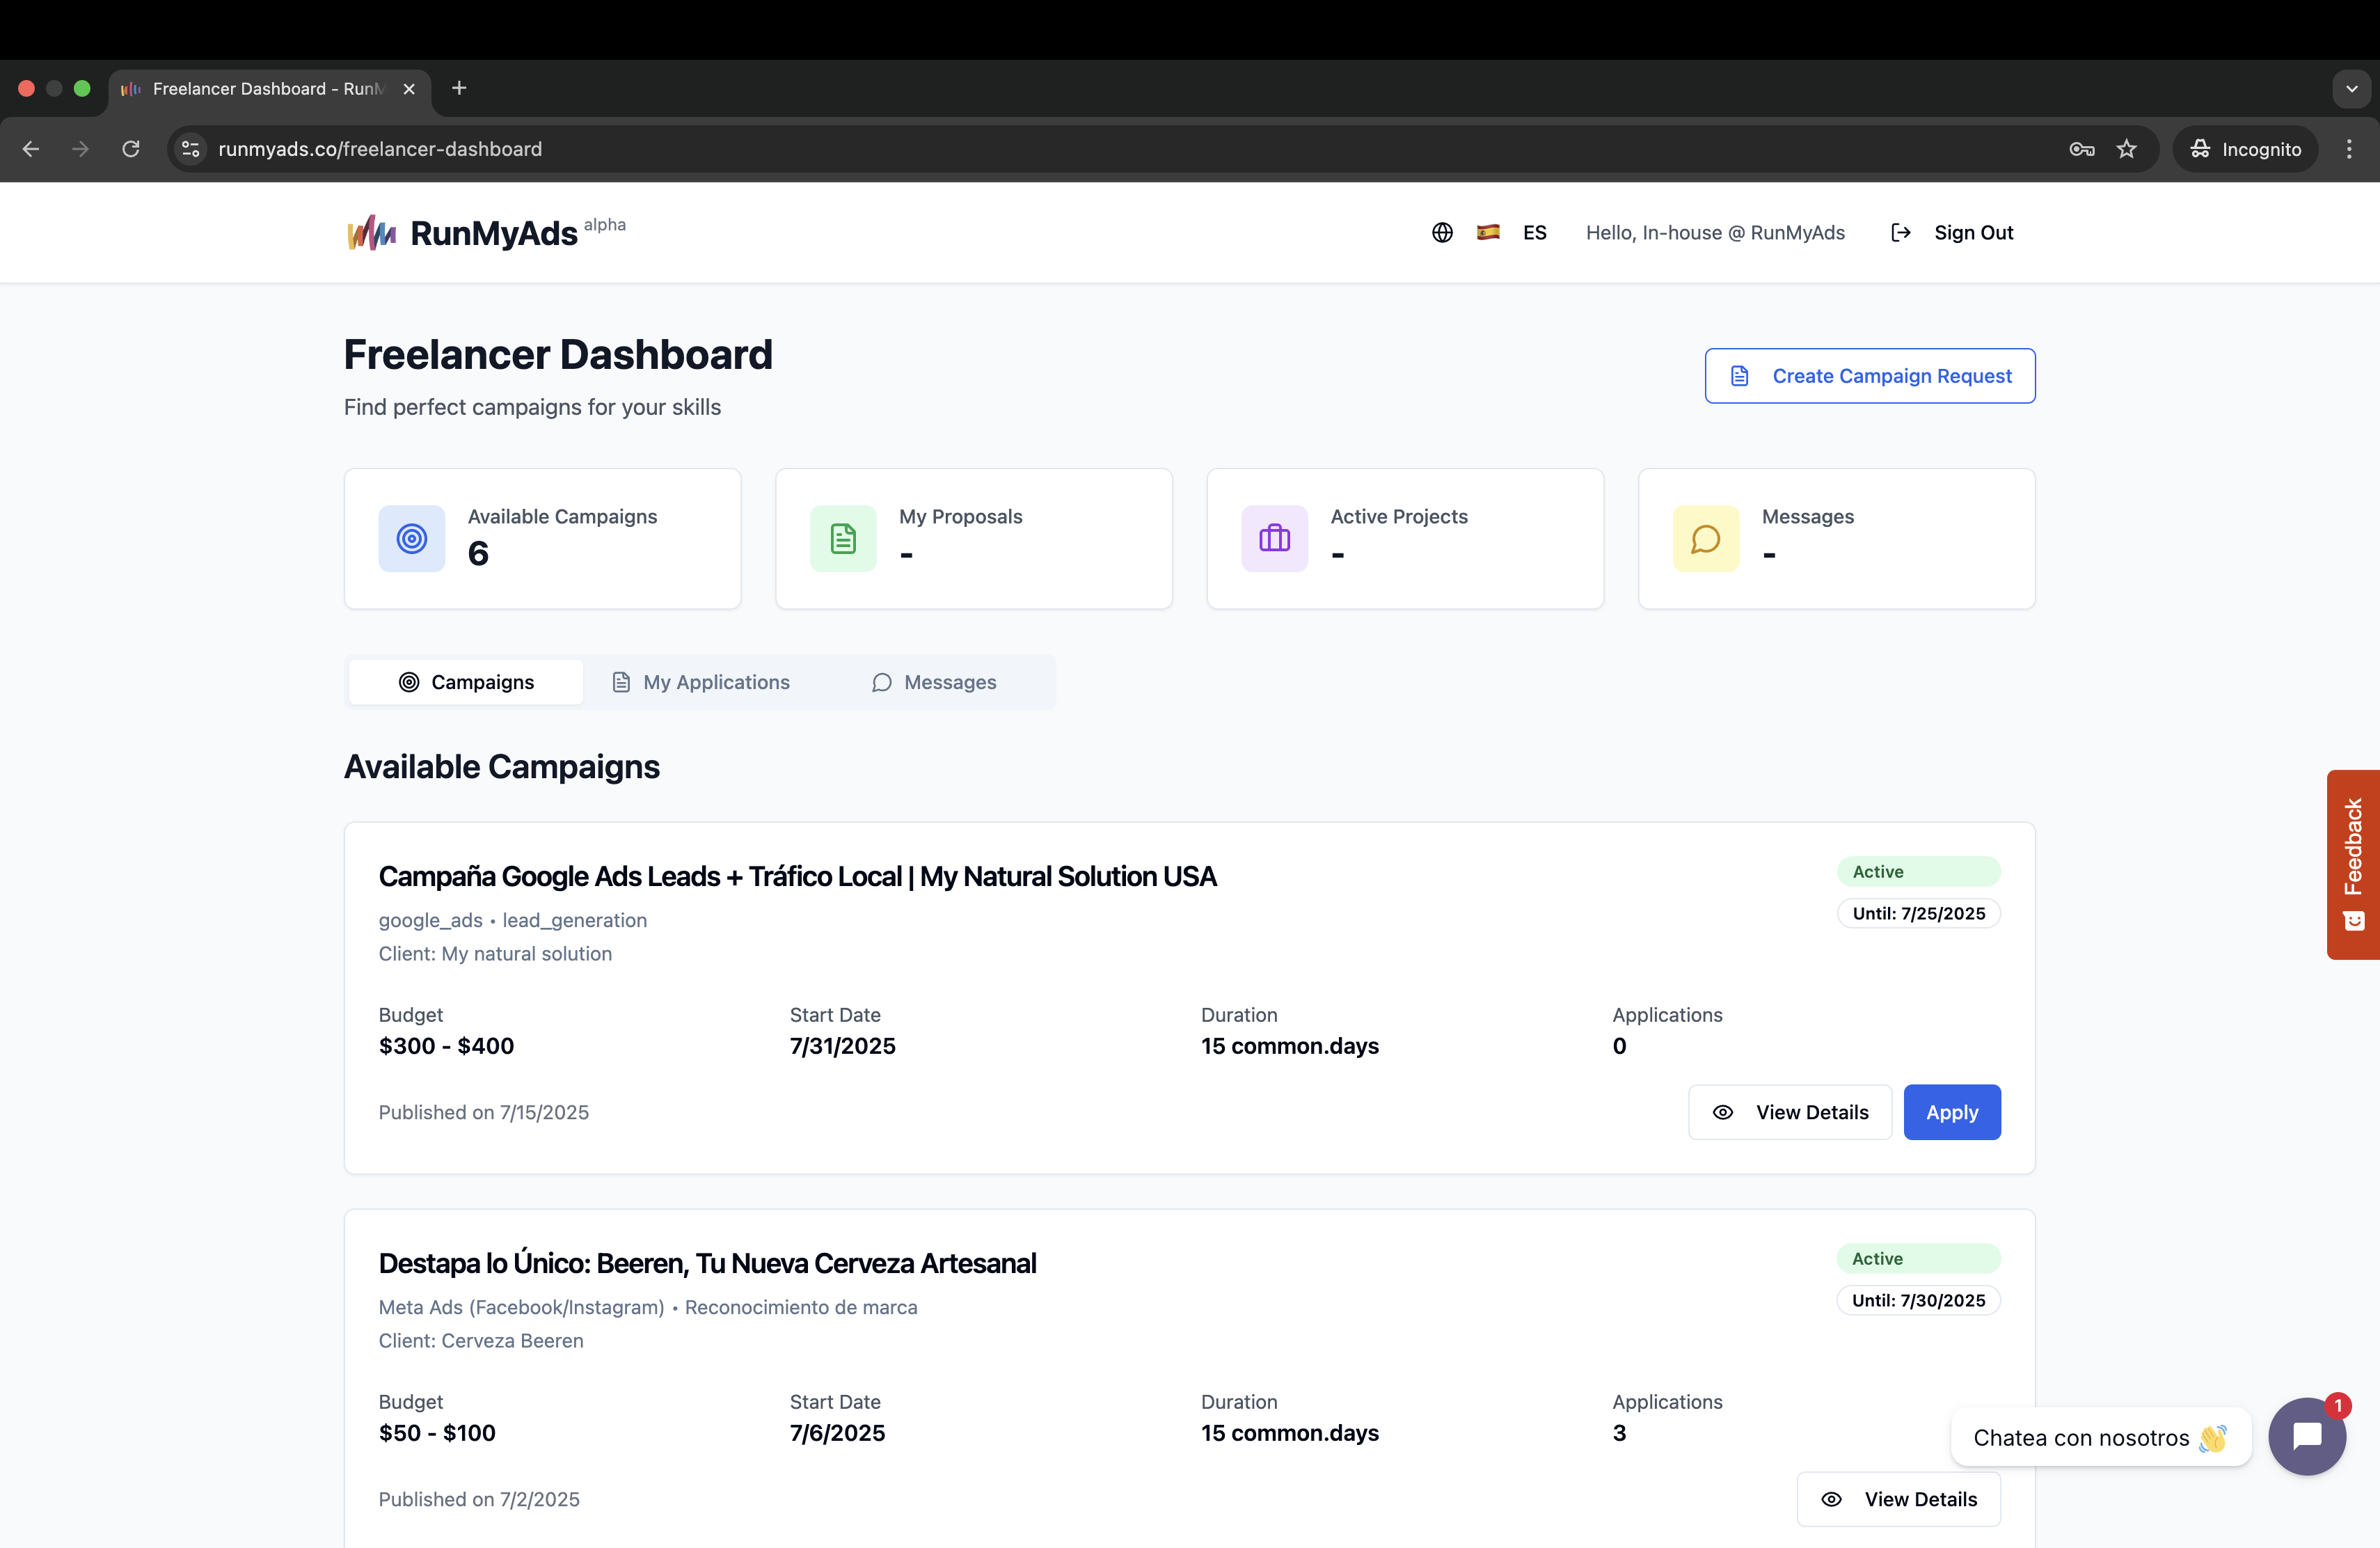Open the Google Ads Leads campaign title
This screenshot has width=2380, height=1548.
[797, 876]
